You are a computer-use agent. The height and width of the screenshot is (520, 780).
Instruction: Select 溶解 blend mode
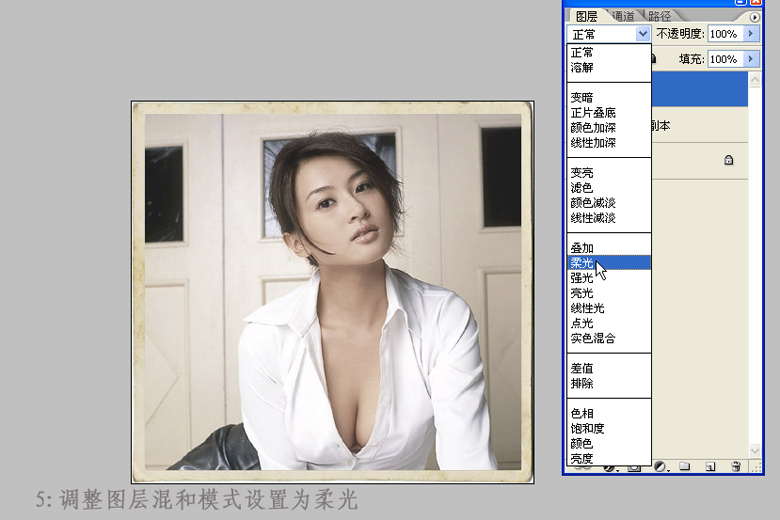(609, 67)
